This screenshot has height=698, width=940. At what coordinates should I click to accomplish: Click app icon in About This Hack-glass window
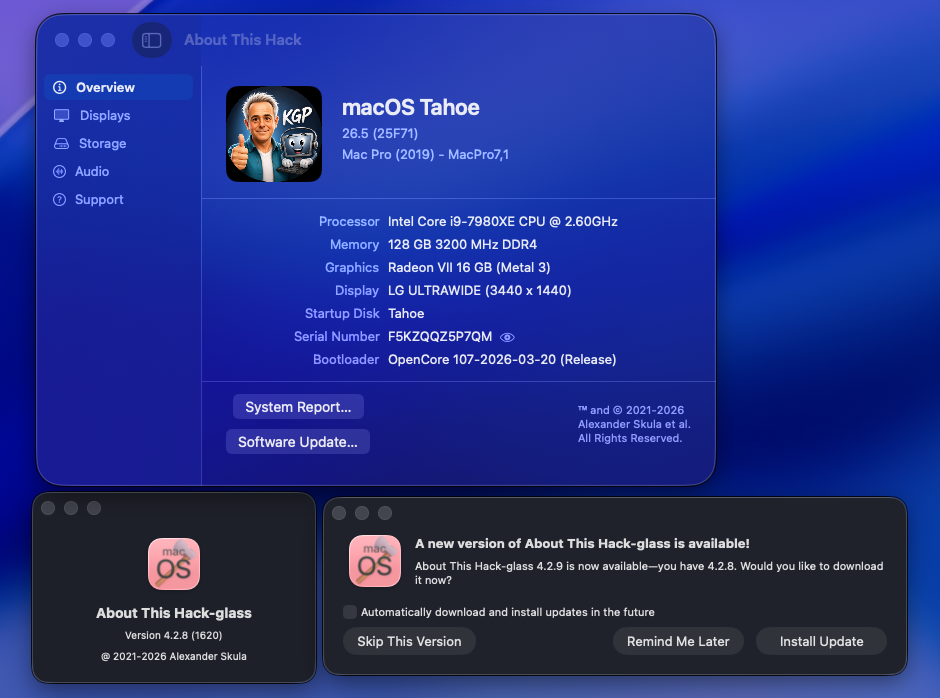[x=174, y=564]
